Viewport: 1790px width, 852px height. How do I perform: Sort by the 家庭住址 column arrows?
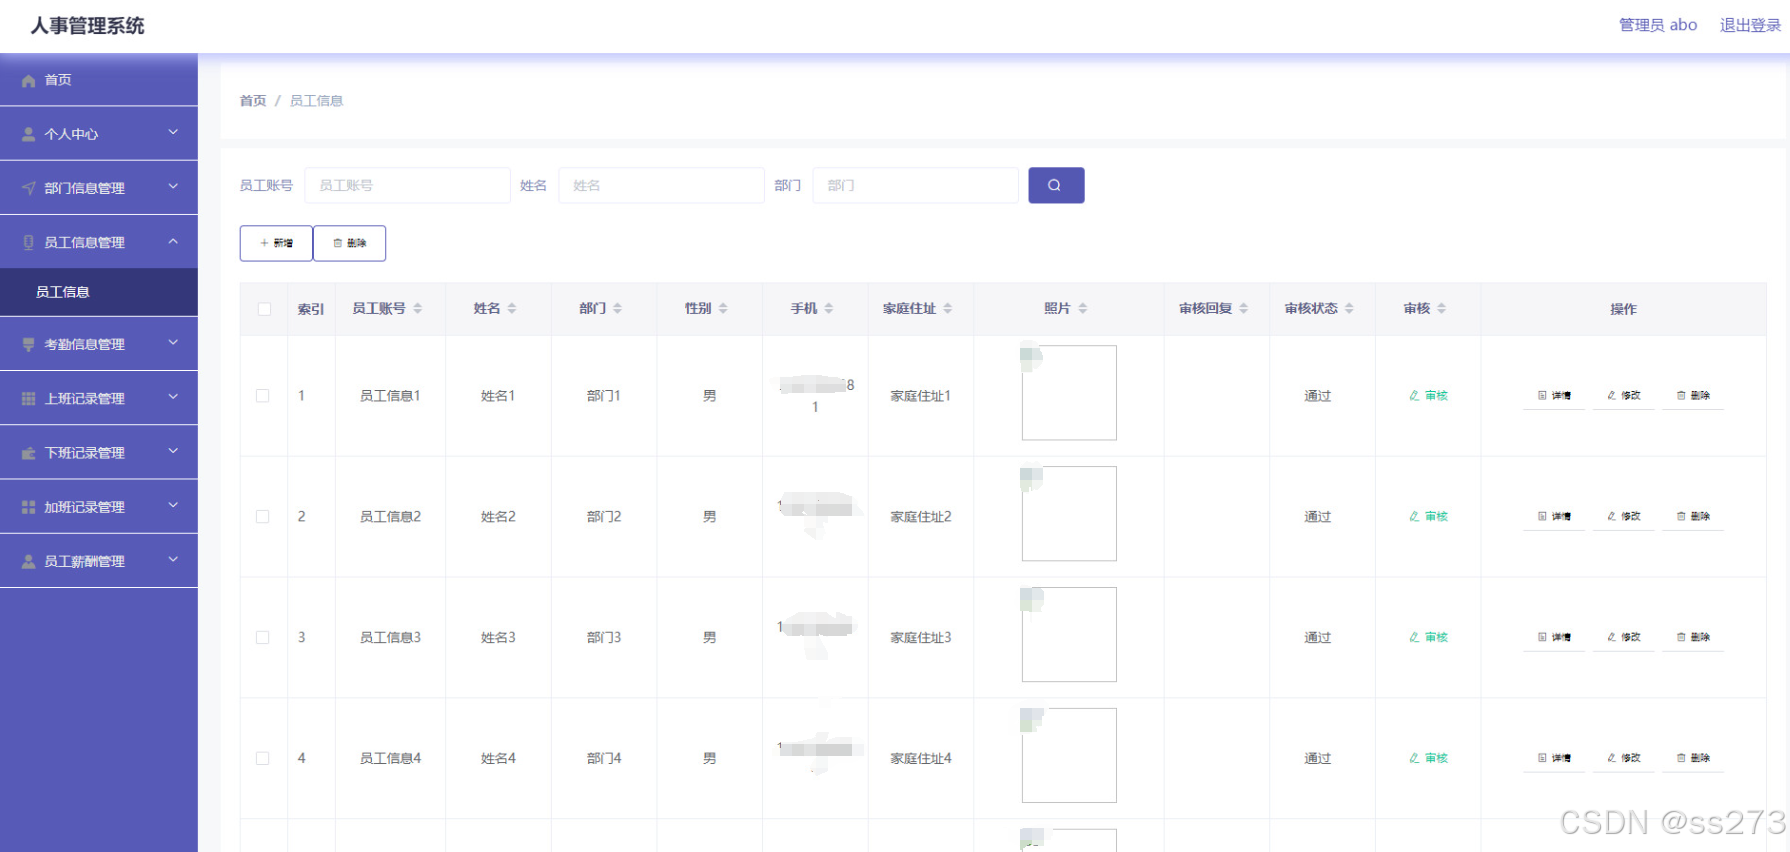tap(948, 309)
